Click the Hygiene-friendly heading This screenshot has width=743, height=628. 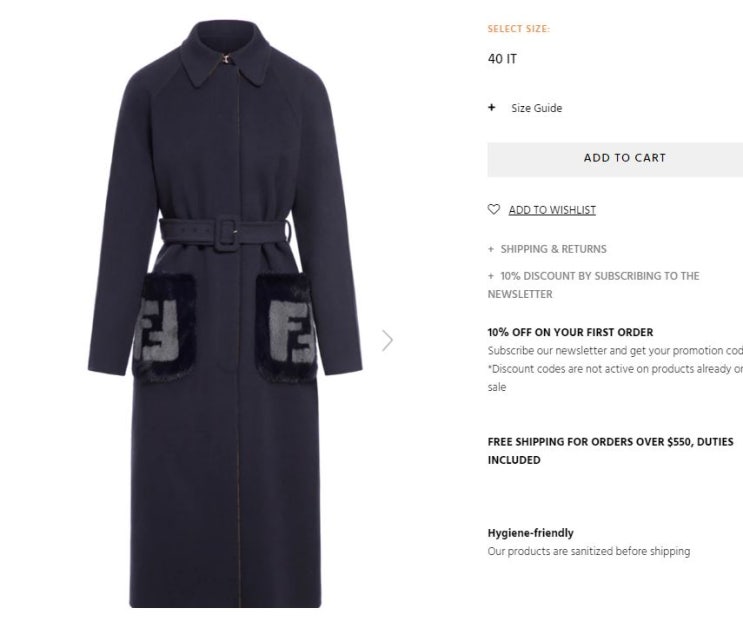(531, 533)
